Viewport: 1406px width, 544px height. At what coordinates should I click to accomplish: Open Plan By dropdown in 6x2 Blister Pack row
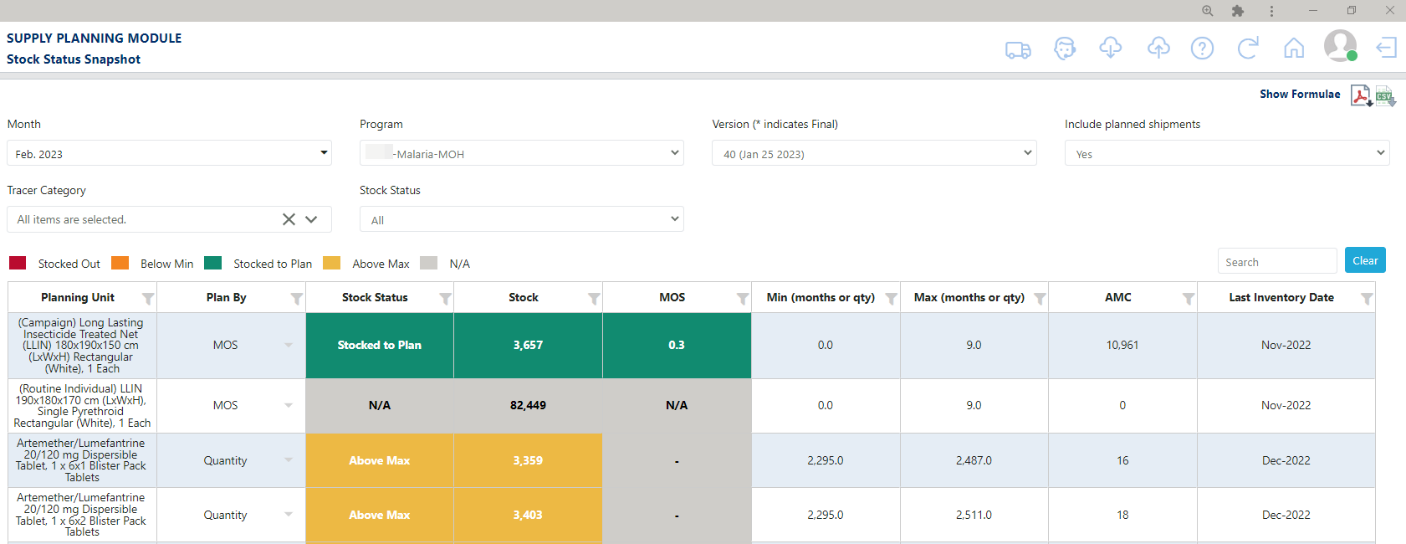tap(289, 514)
